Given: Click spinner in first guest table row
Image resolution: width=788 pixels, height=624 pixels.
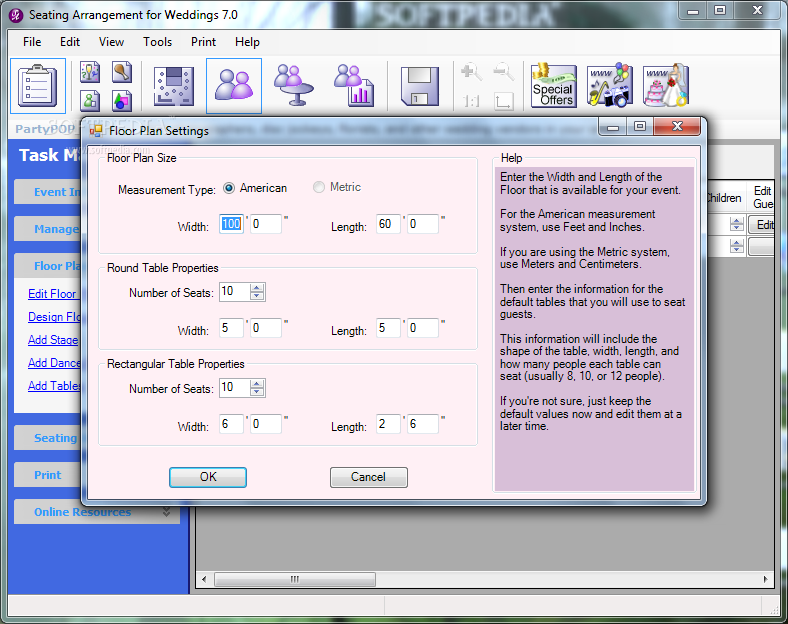Looking at the screenshot, I should [737, 224].
